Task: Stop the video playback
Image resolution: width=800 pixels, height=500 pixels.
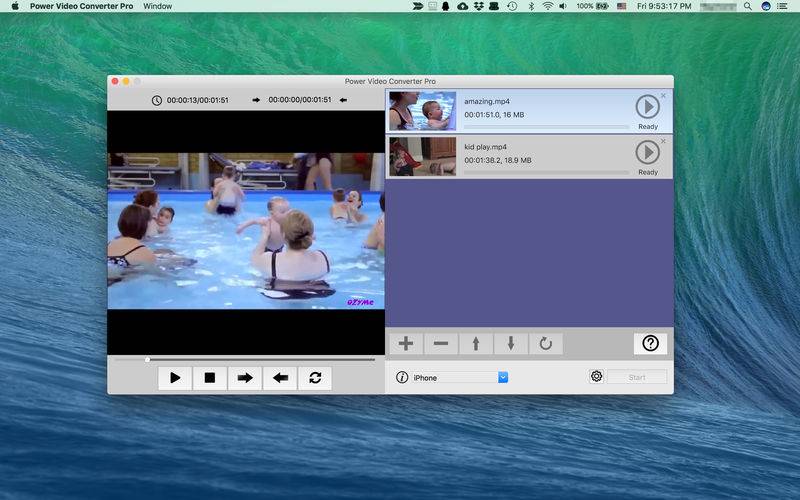Action: point(210,378)
